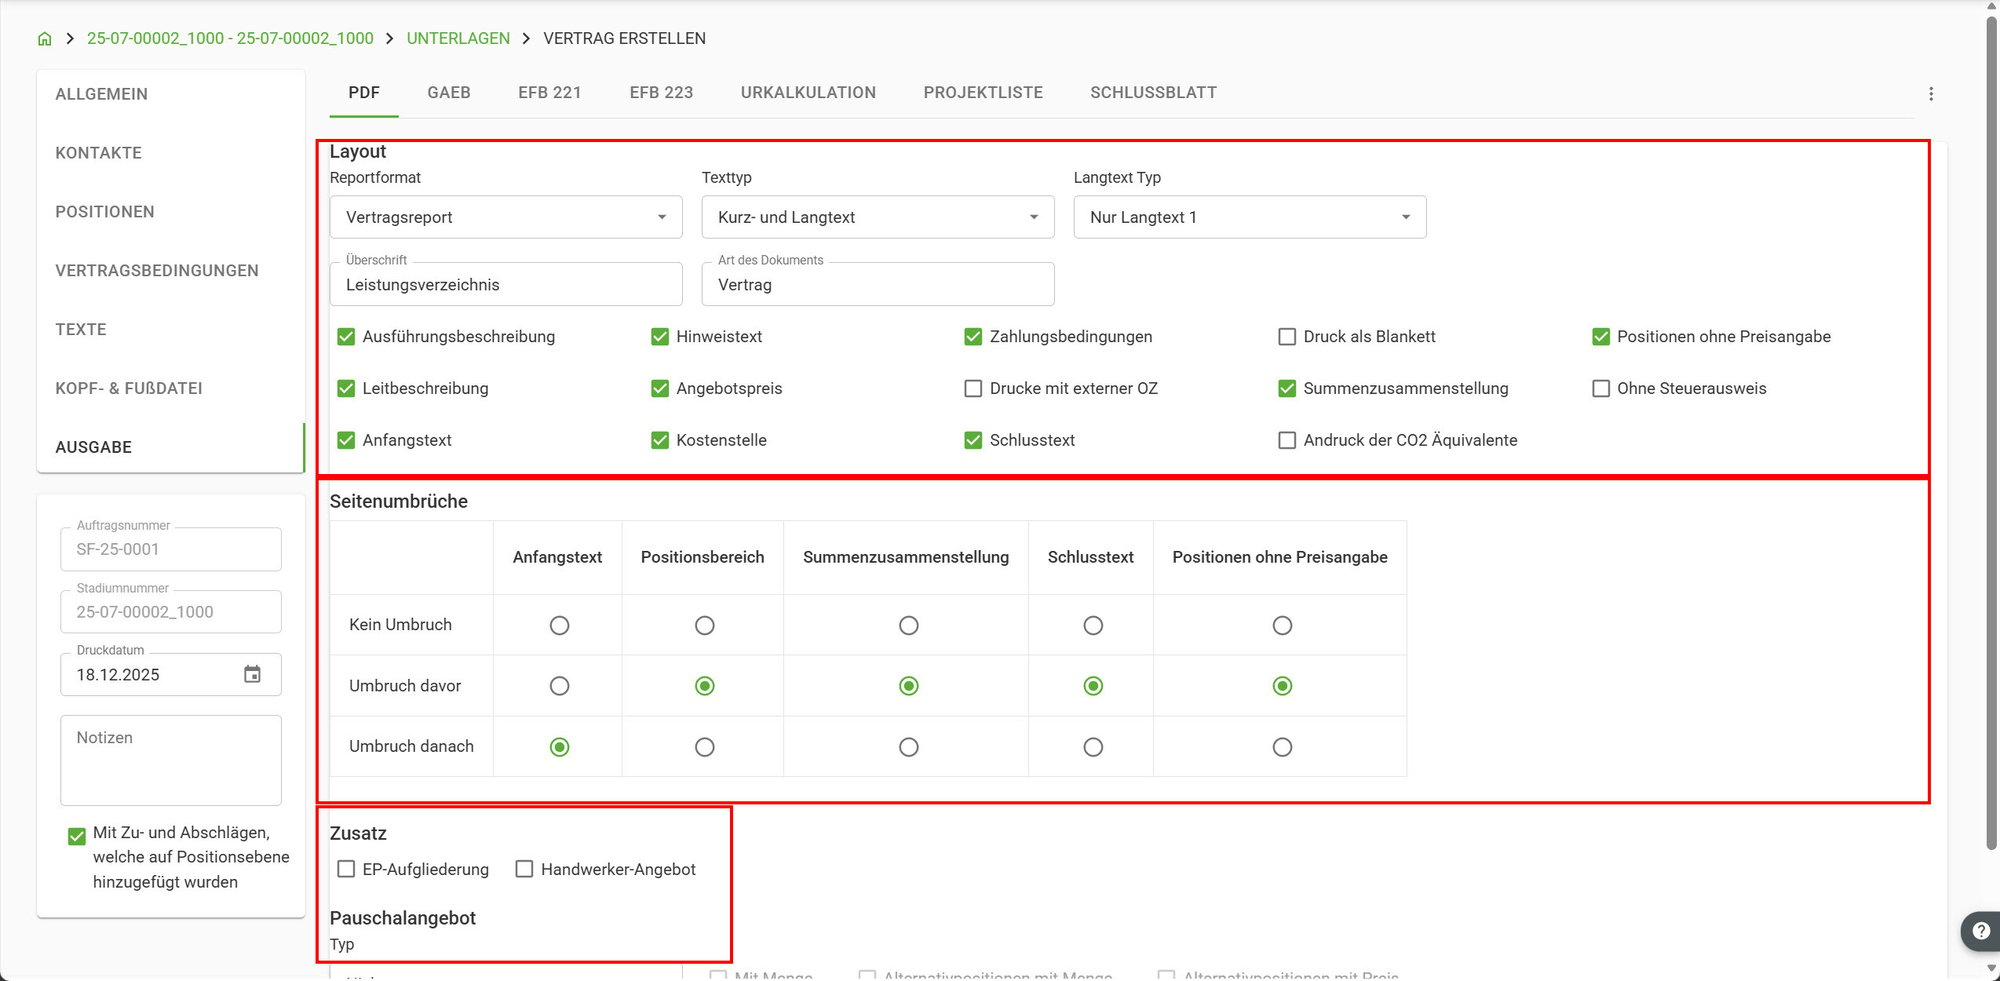This screenshot has width=2000, height=981.
Task: Select Umbruch danach for Positionsbereich
Action: point(705,747)
